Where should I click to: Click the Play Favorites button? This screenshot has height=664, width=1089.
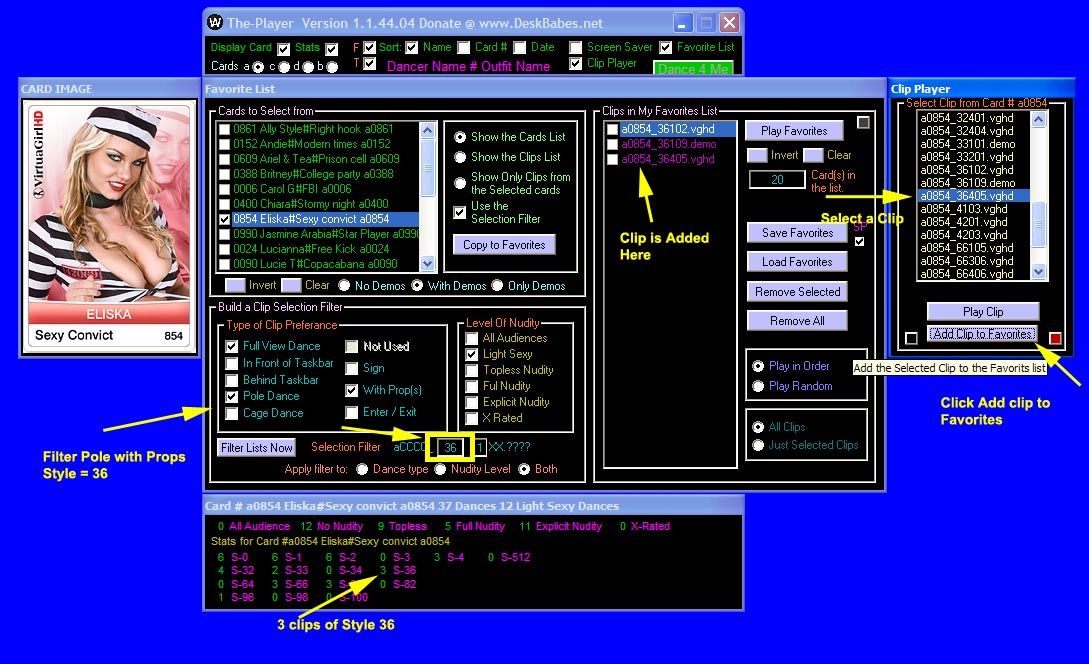coord(795,131)
